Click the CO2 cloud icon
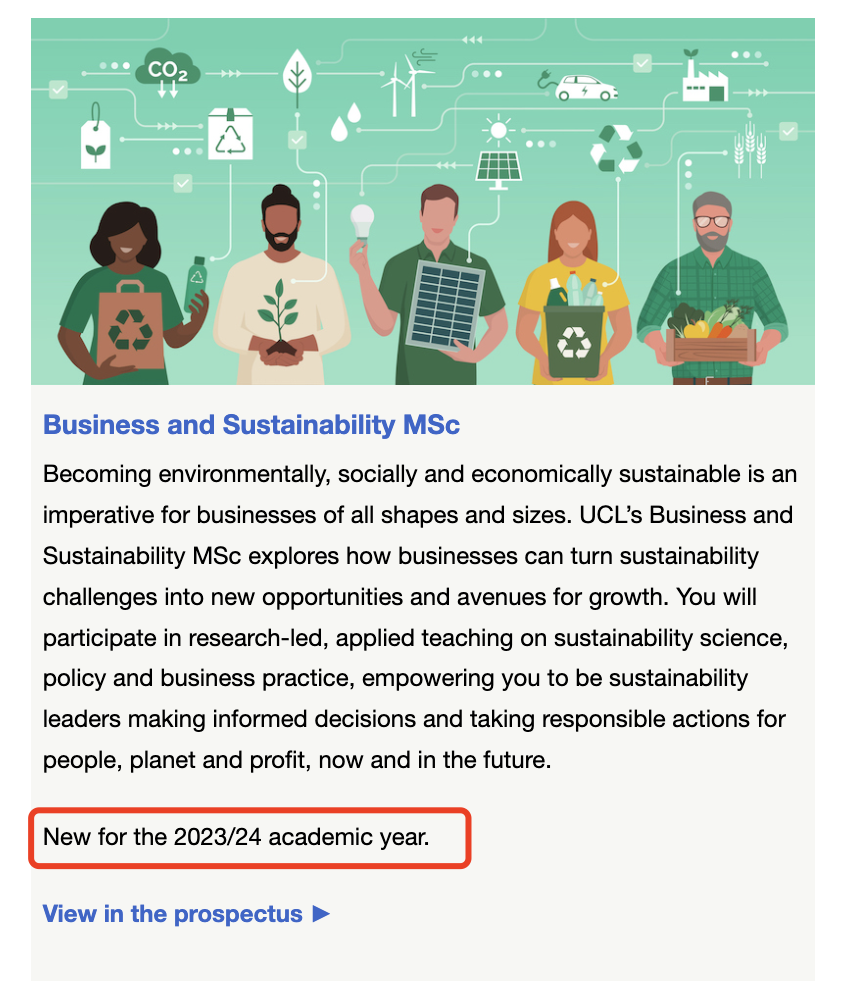Viewport: 846px width, 1006px height. [x=167, y=71]
